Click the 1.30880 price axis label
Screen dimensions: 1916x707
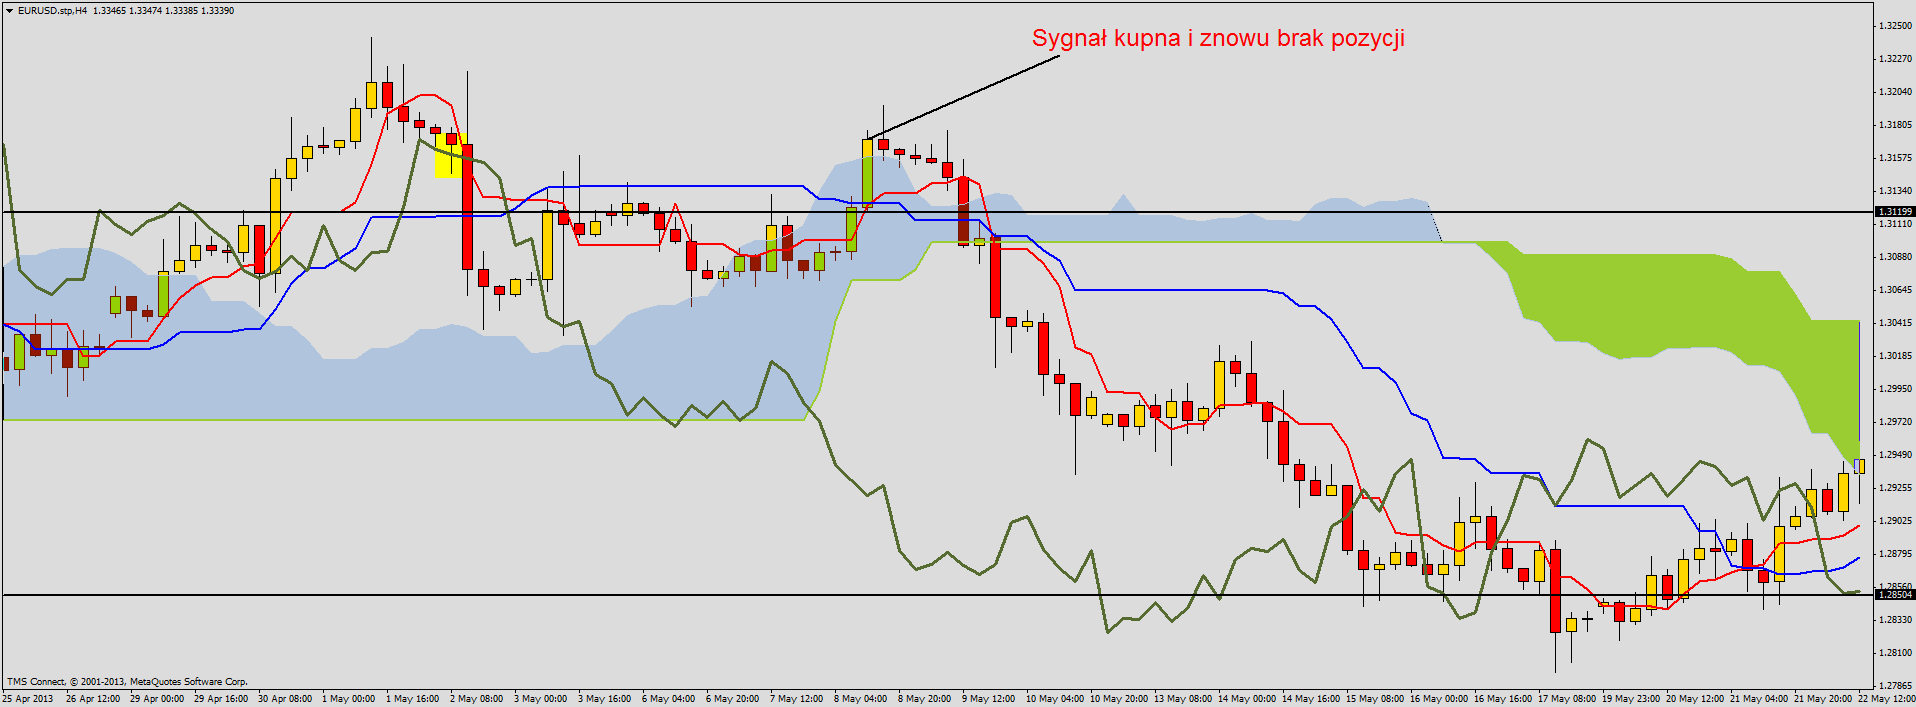click(1895, 257)
